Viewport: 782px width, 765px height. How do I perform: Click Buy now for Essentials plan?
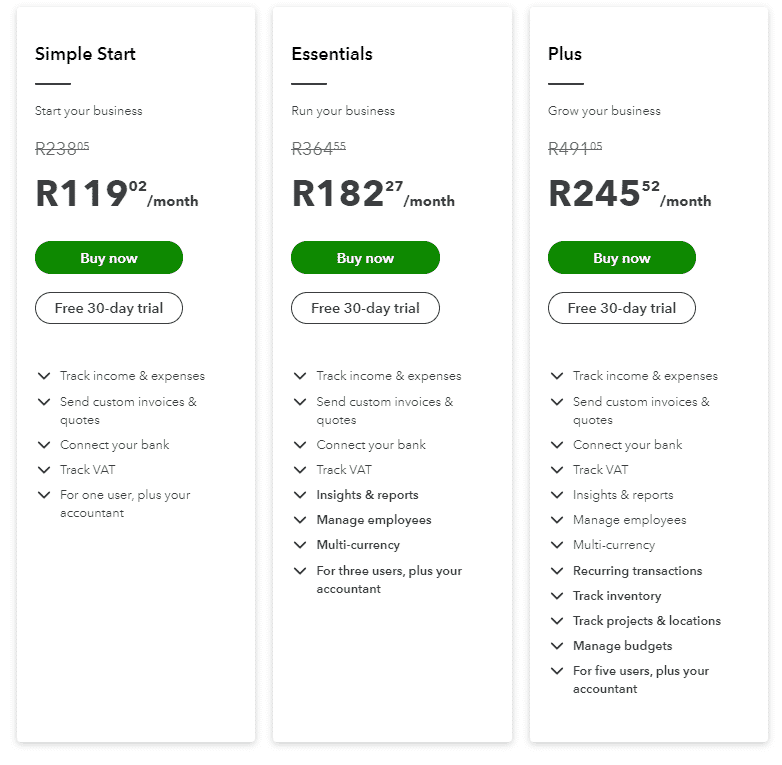(365, 258)
